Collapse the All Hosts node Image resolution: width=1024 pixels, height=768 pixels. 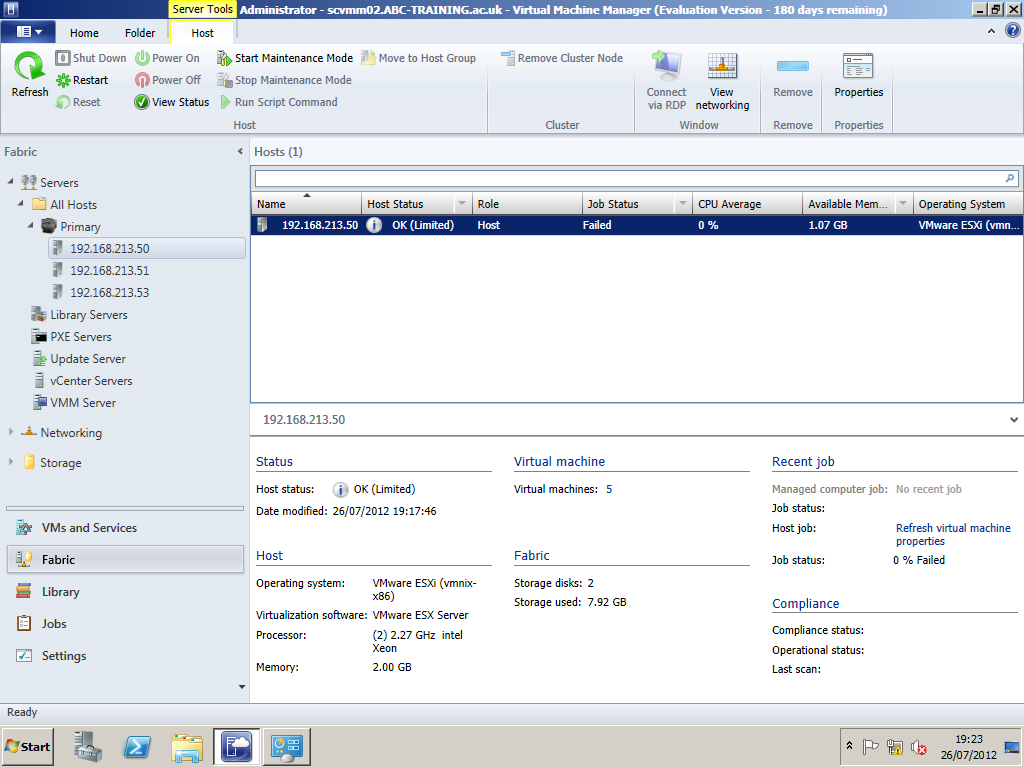(20, 203)
